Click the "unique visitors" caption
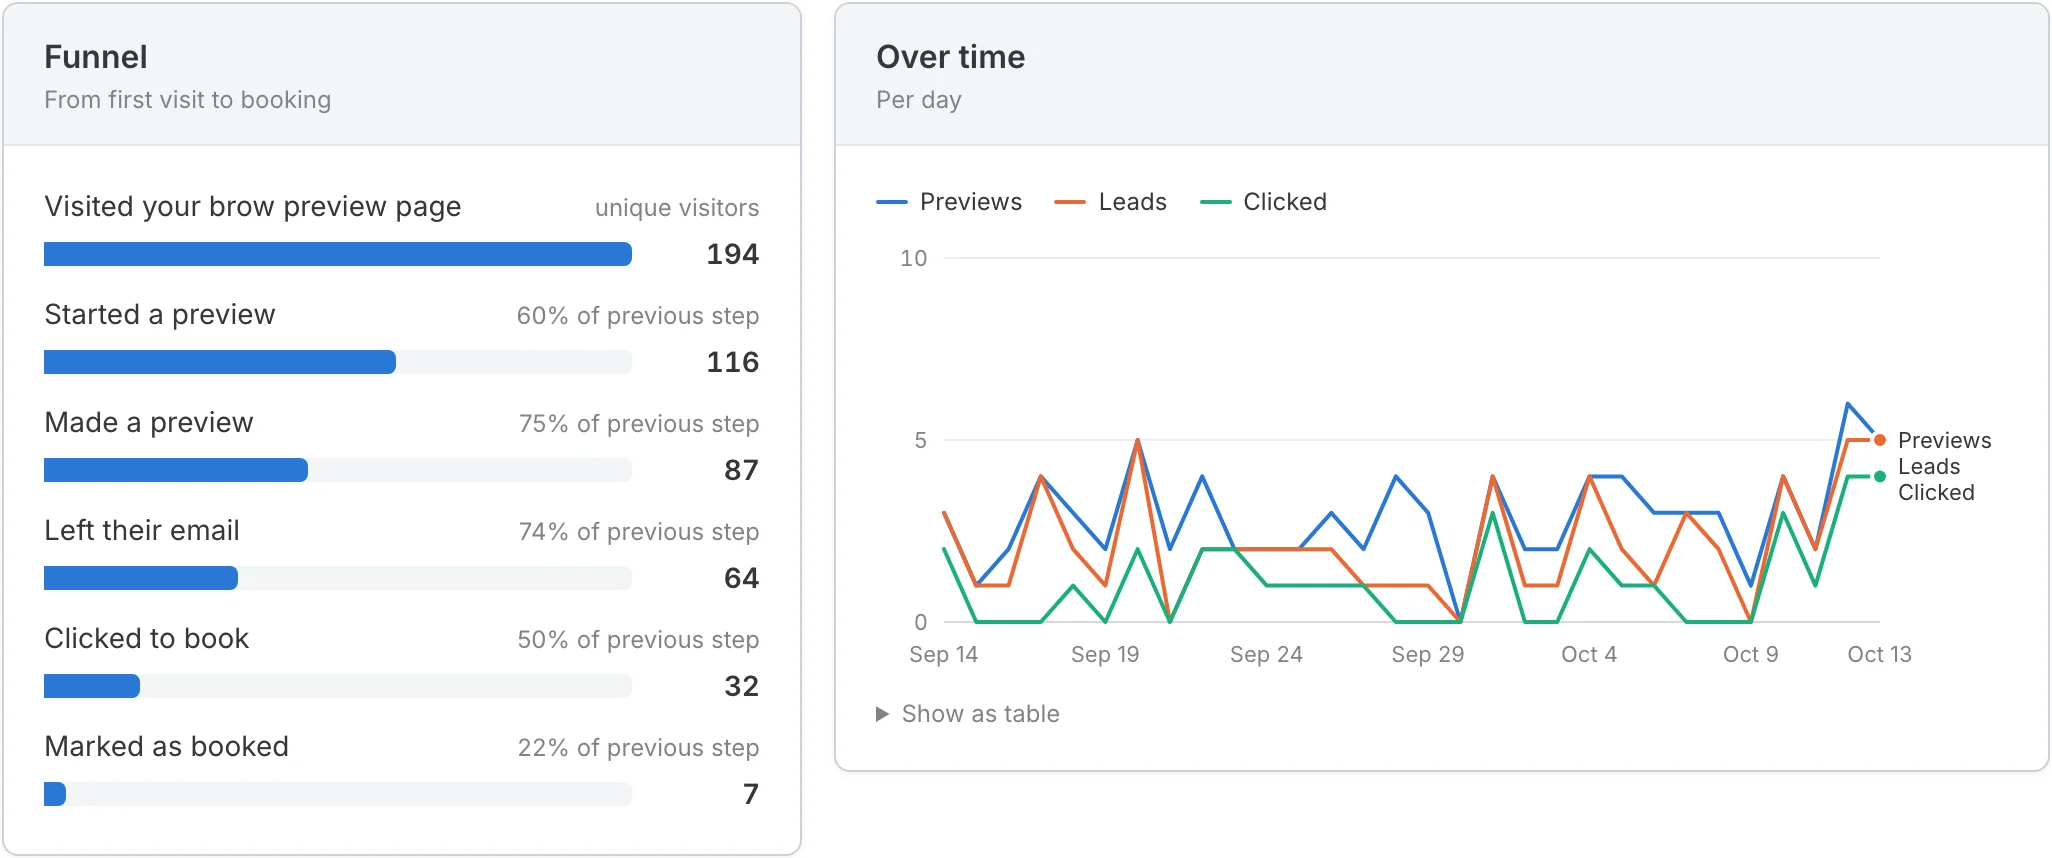 tap(677, 208)
